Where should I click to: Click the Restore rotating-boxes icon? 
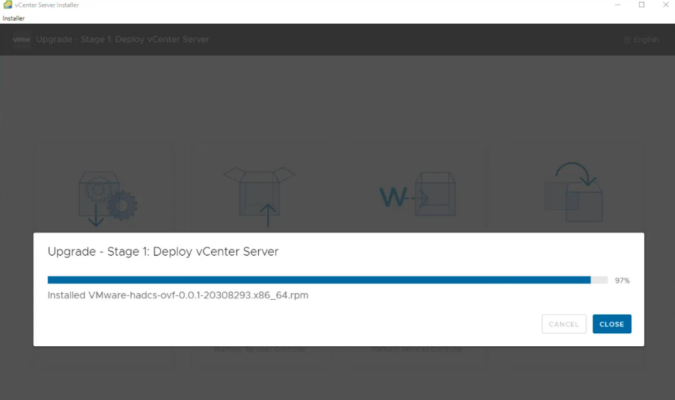pos(573,192)
